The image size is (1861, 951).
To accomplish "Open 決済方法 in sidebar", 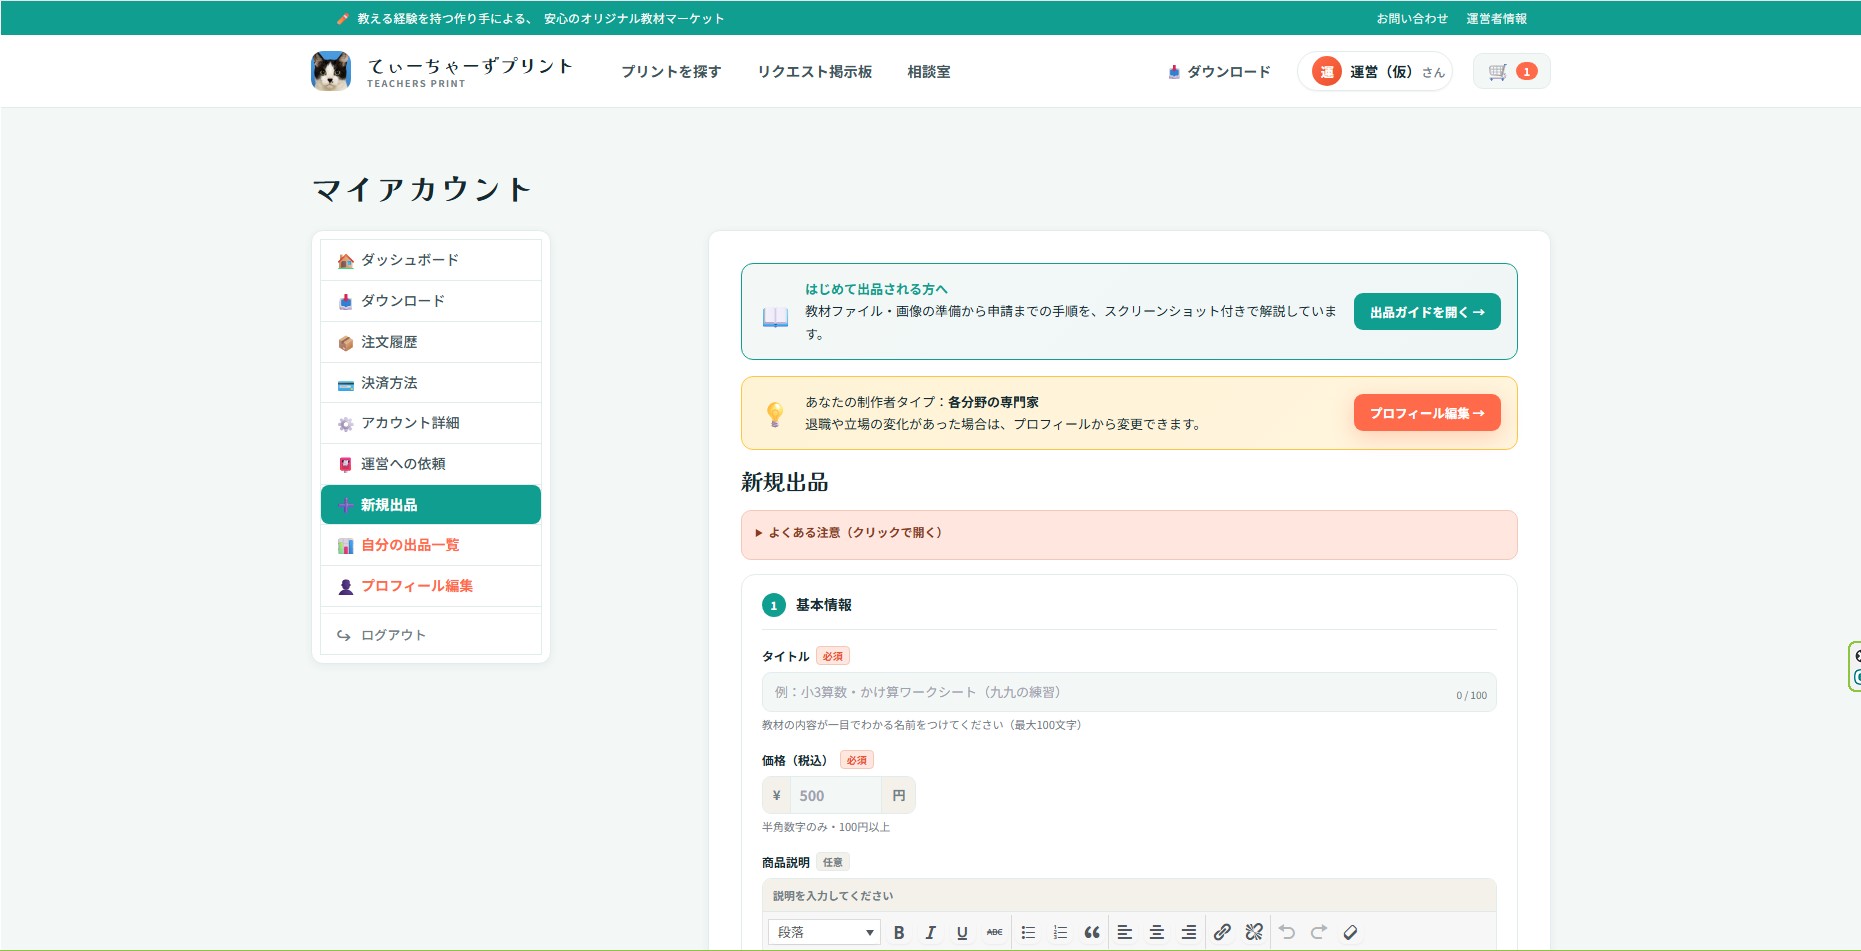I will coord(431,383).
